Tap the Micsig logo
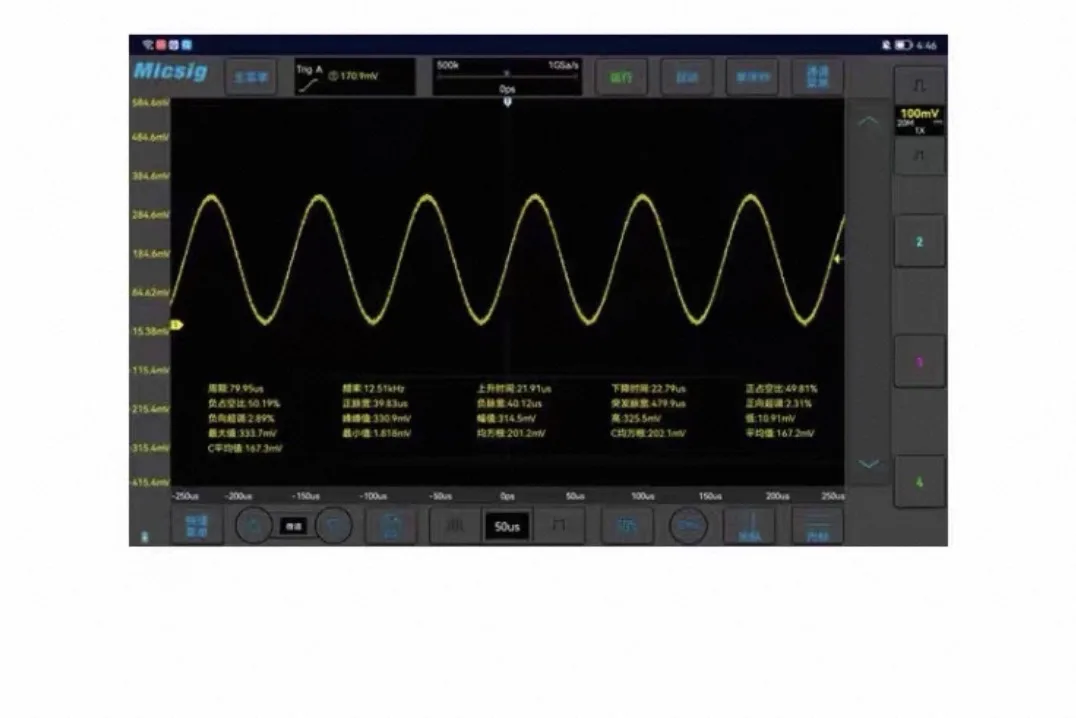Image resolution: width=1076 pixels, height=718 pixels. [170, 71]
